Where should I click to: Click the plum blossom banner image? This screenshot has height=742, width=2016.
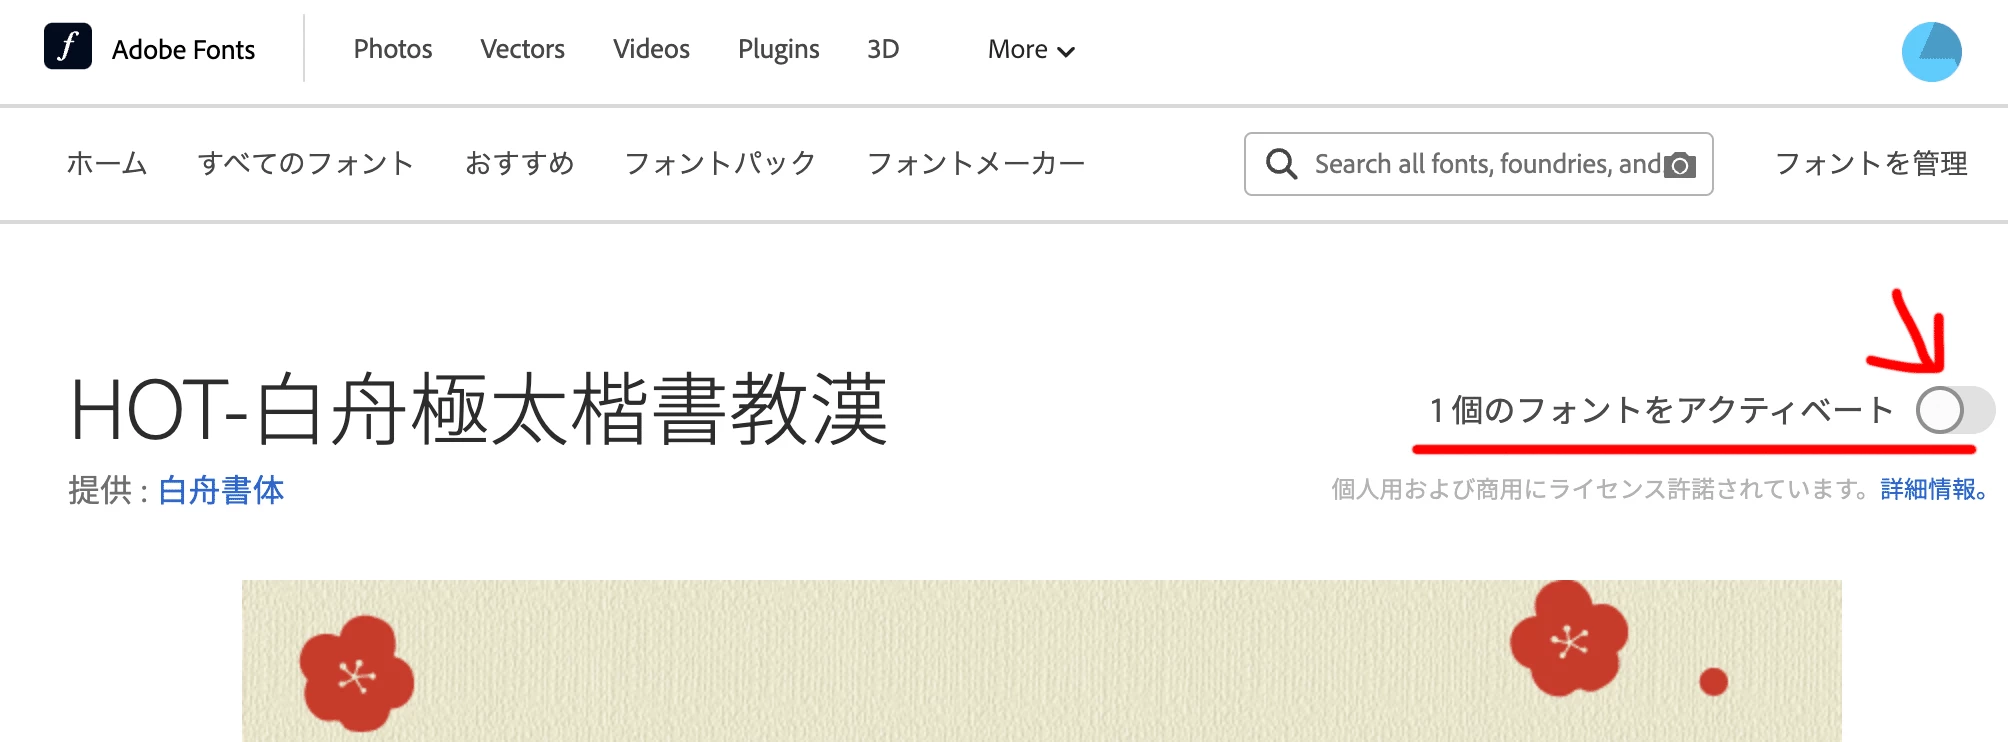(1041, 661)
